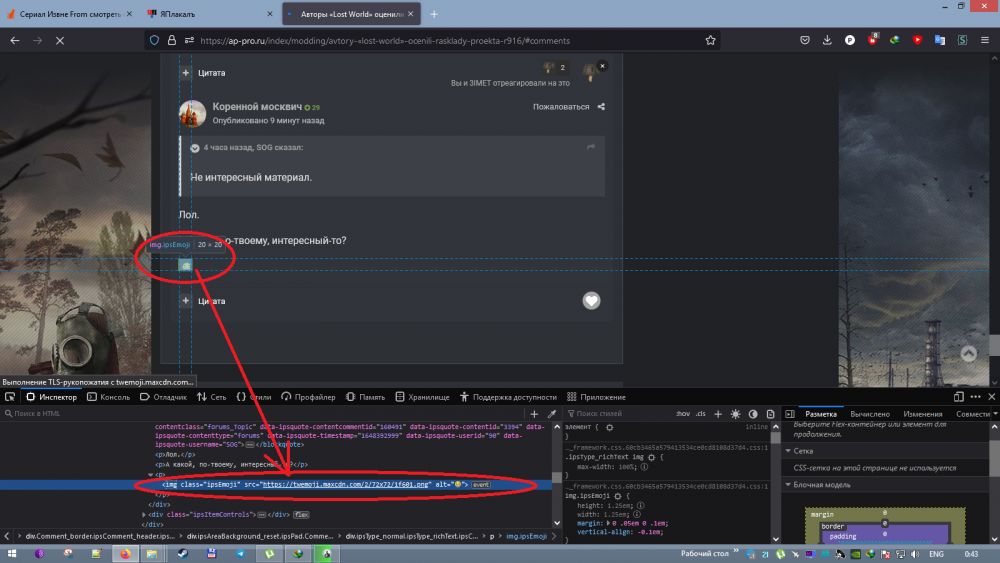Stop page loading with X button

click(x=59, y=41)
